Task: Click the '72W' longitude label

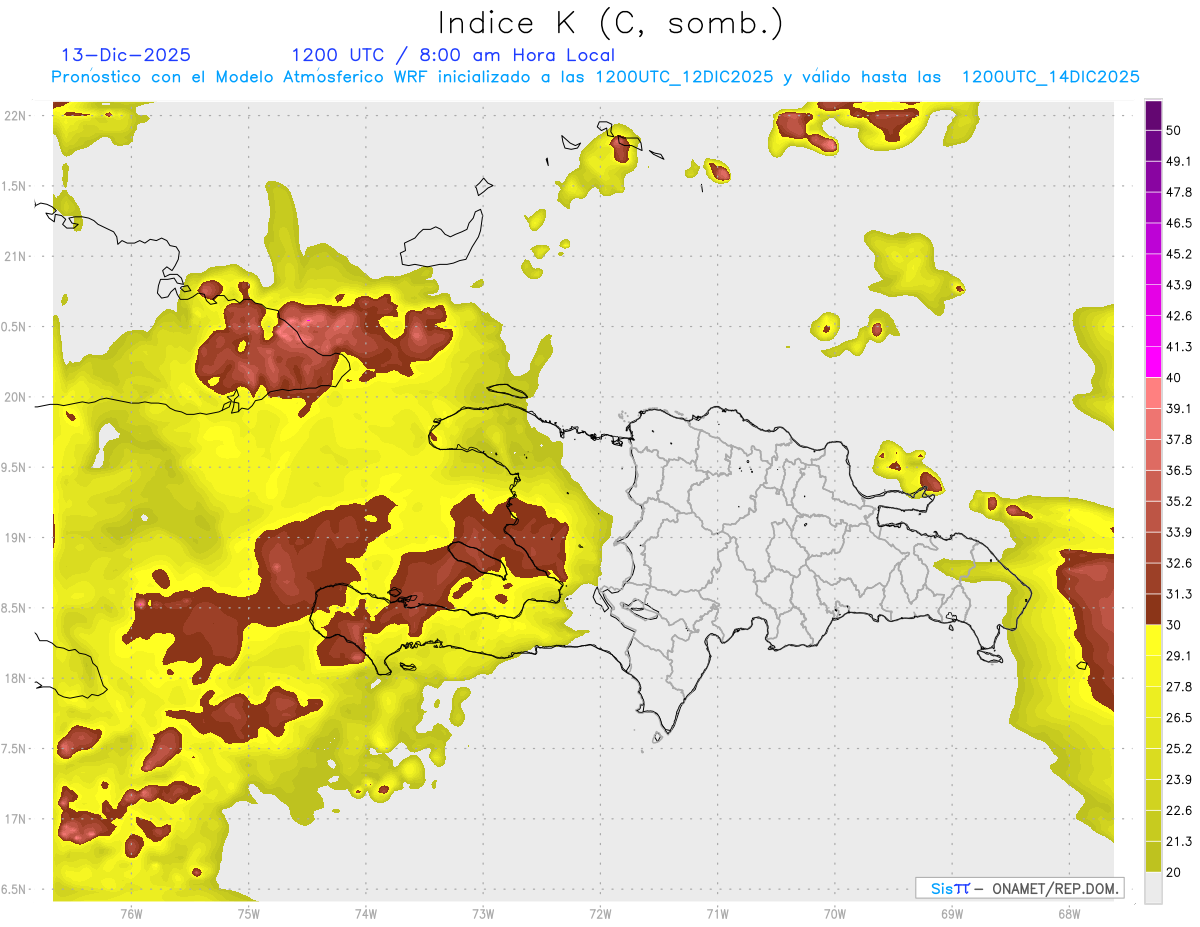Action: pos(600,913)
